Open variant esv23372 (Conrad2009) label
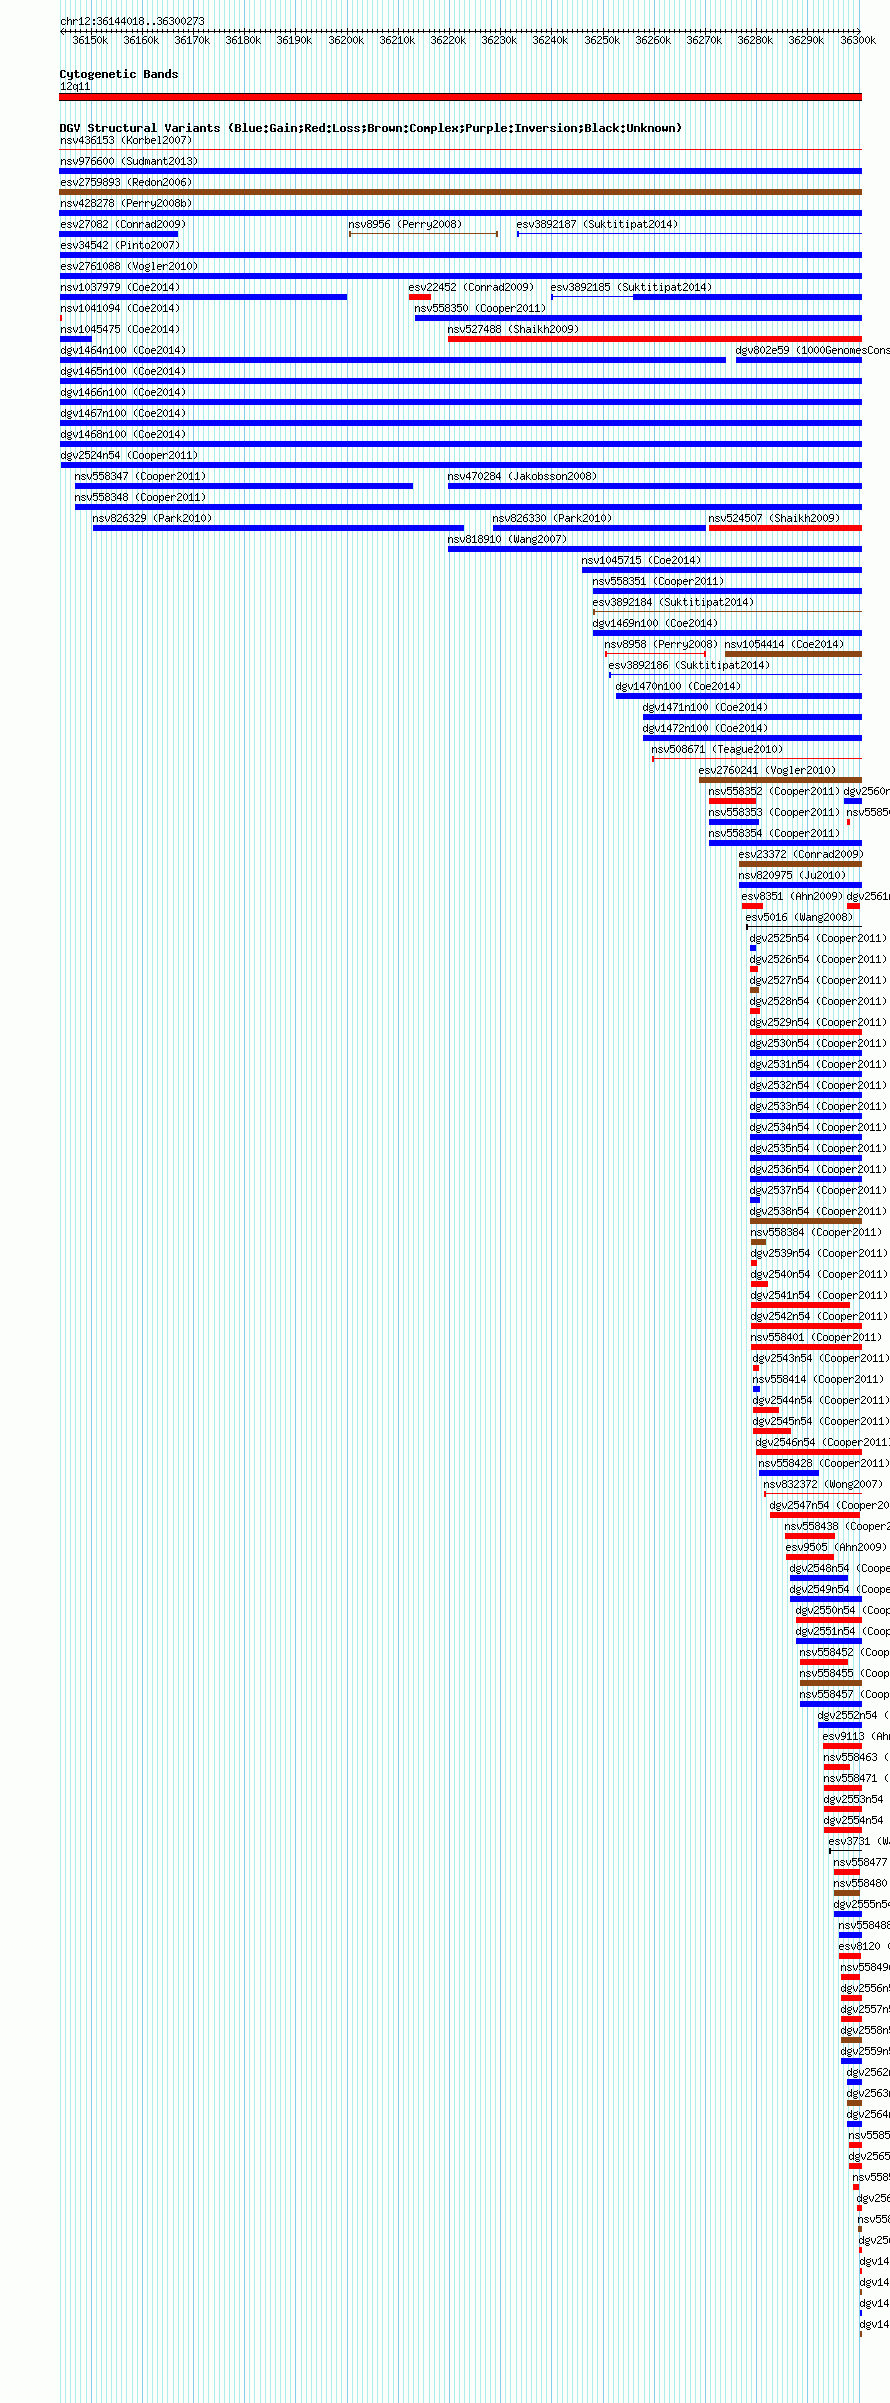The height and width of the screenshot is (2403, 890). (x=801, y=854)
